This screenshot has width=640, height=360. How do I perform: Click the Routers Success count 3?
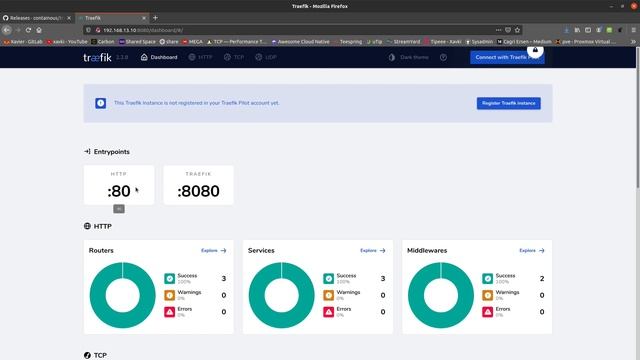pos(224,278)
